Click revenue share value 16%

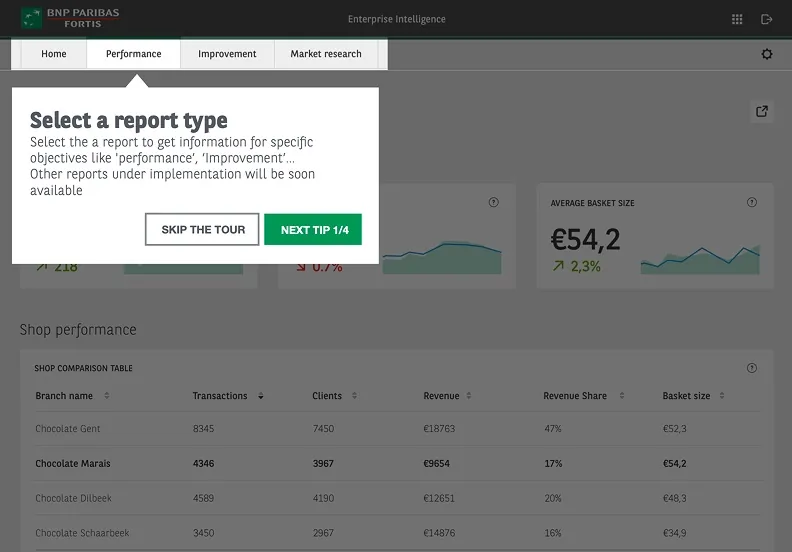553,533
